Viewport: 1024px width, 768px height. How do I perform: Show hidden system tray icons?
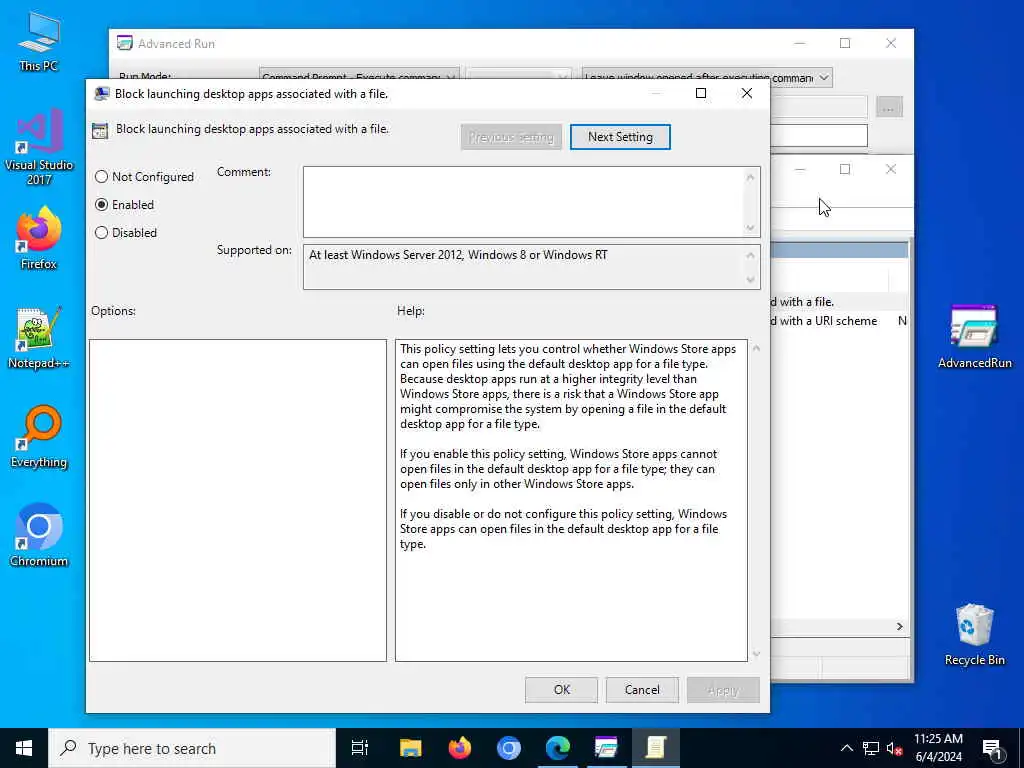coord(846,748)
